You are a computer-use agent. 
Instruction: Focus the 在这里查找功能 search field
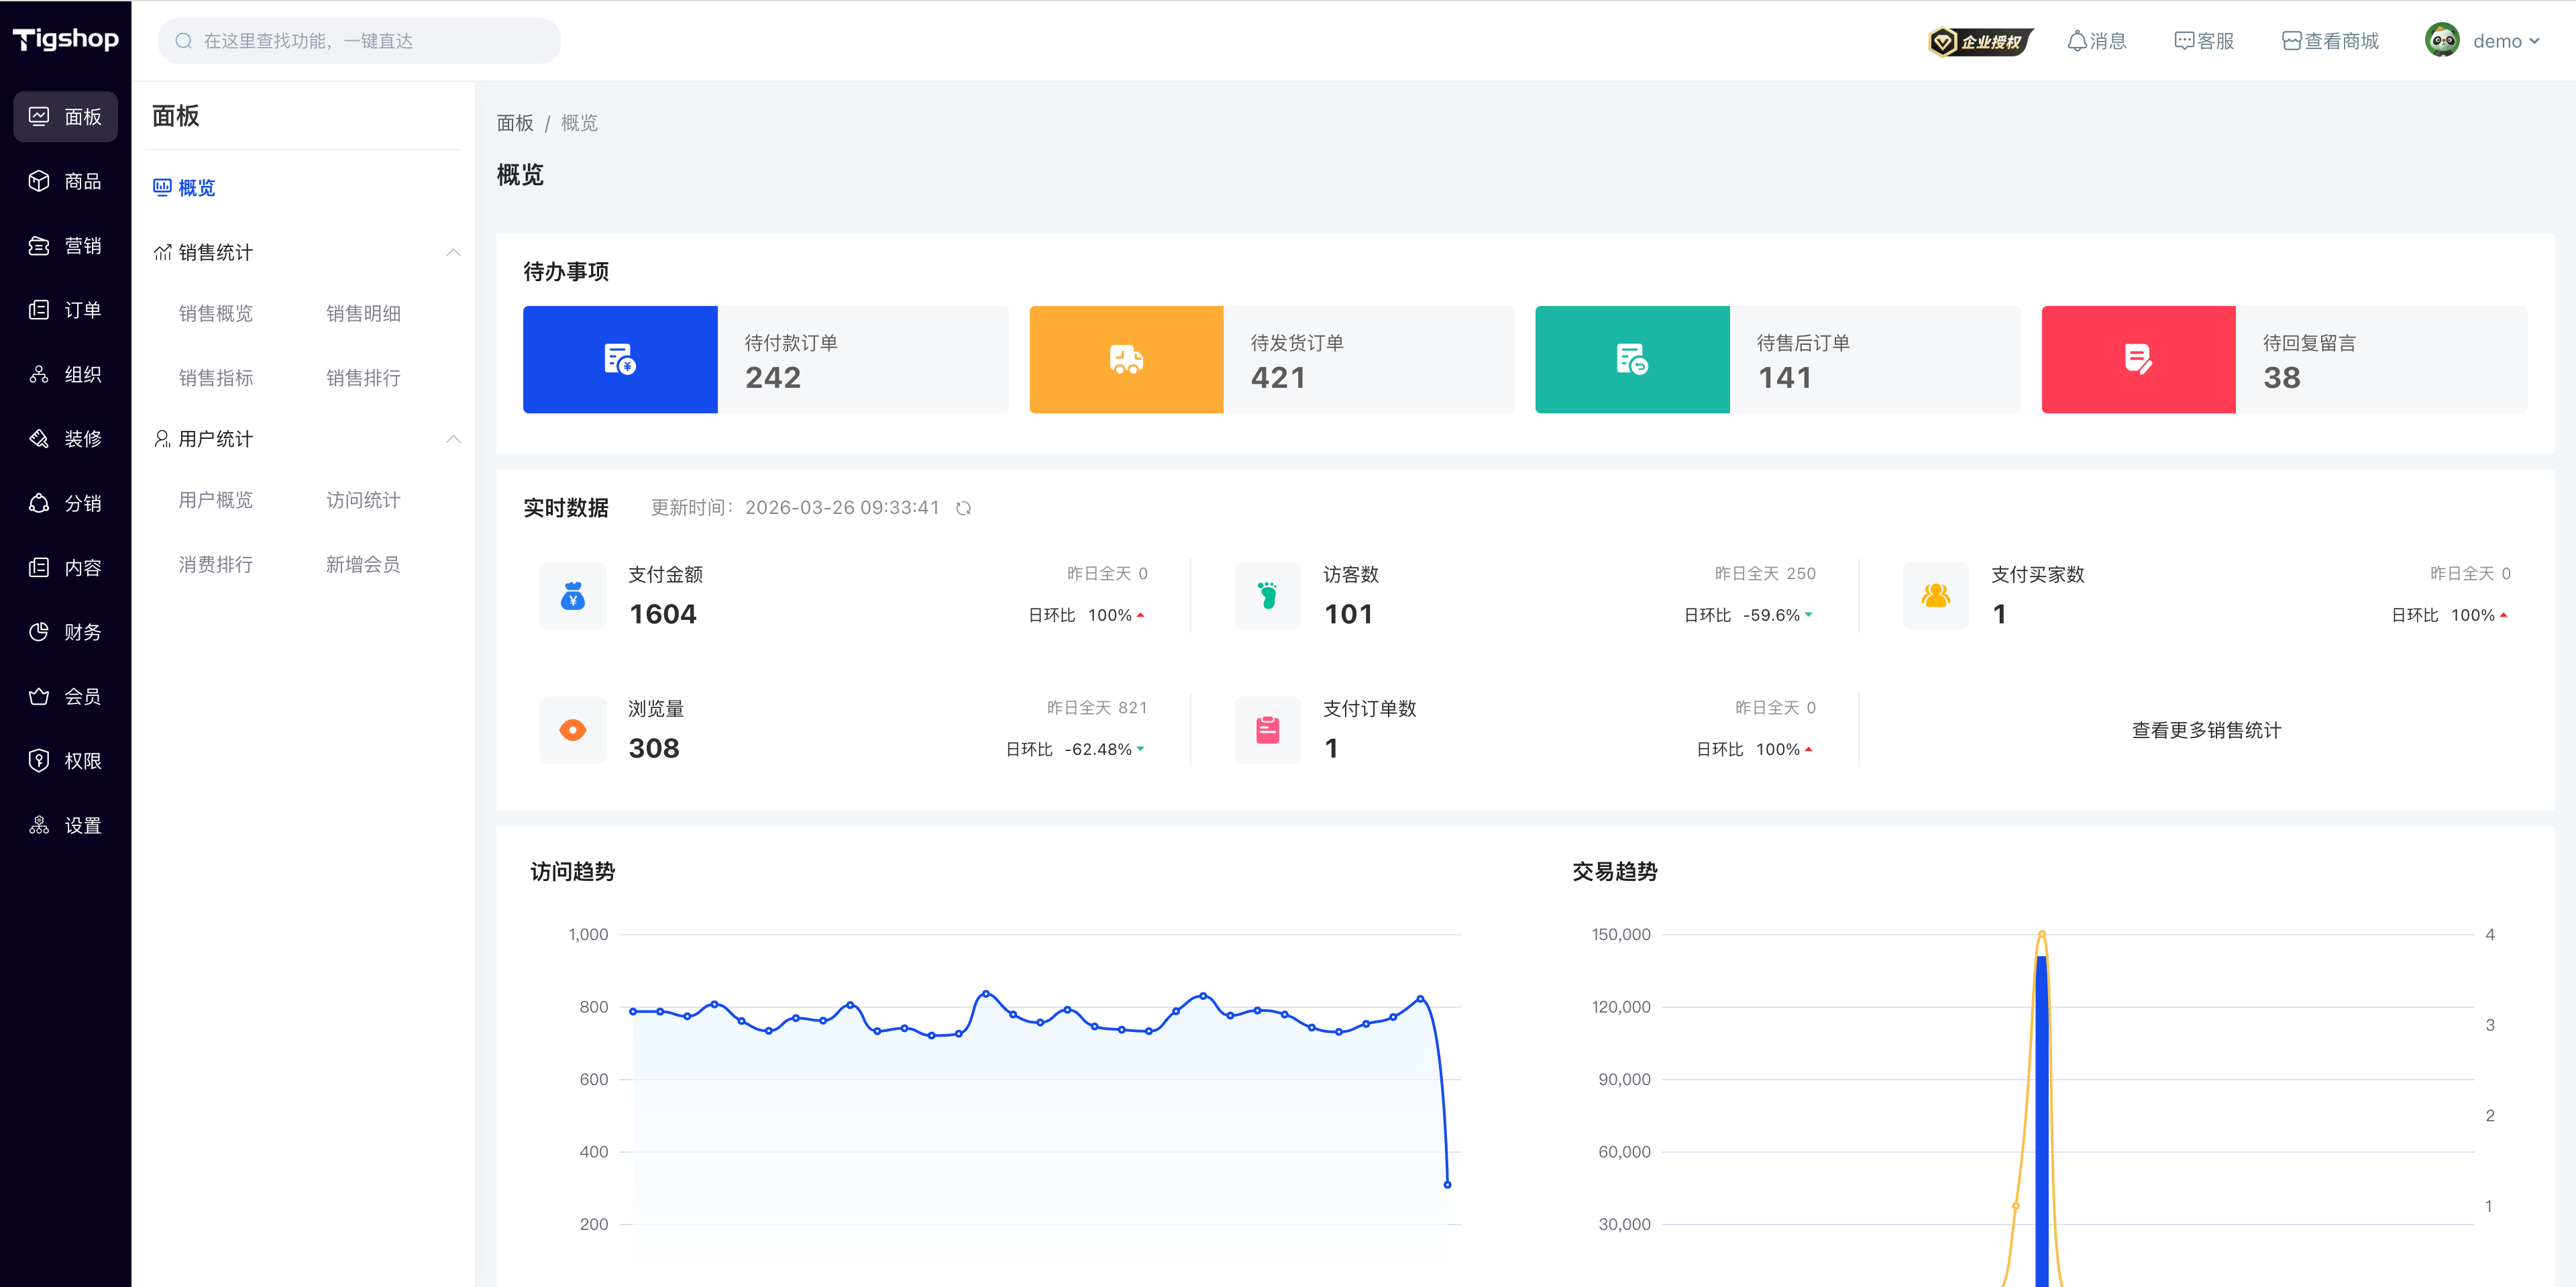pyautogui.click(x=359, y=41)
